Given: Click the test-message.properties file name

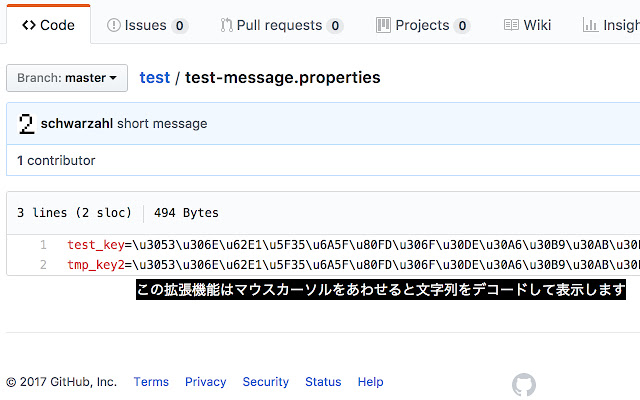Looking at the screenshot, I should point(282,78).
